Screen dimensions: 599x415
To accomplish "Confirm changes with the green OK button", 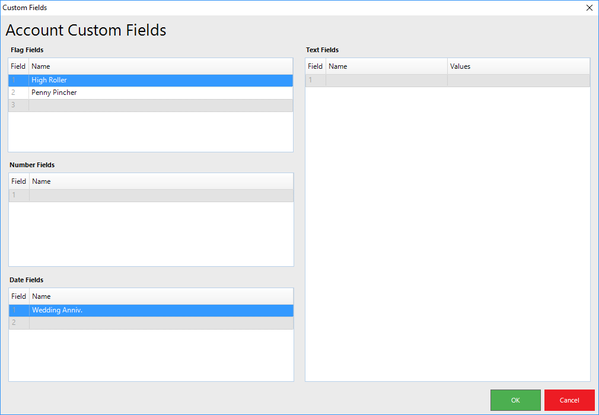I will tap(515, 400).
